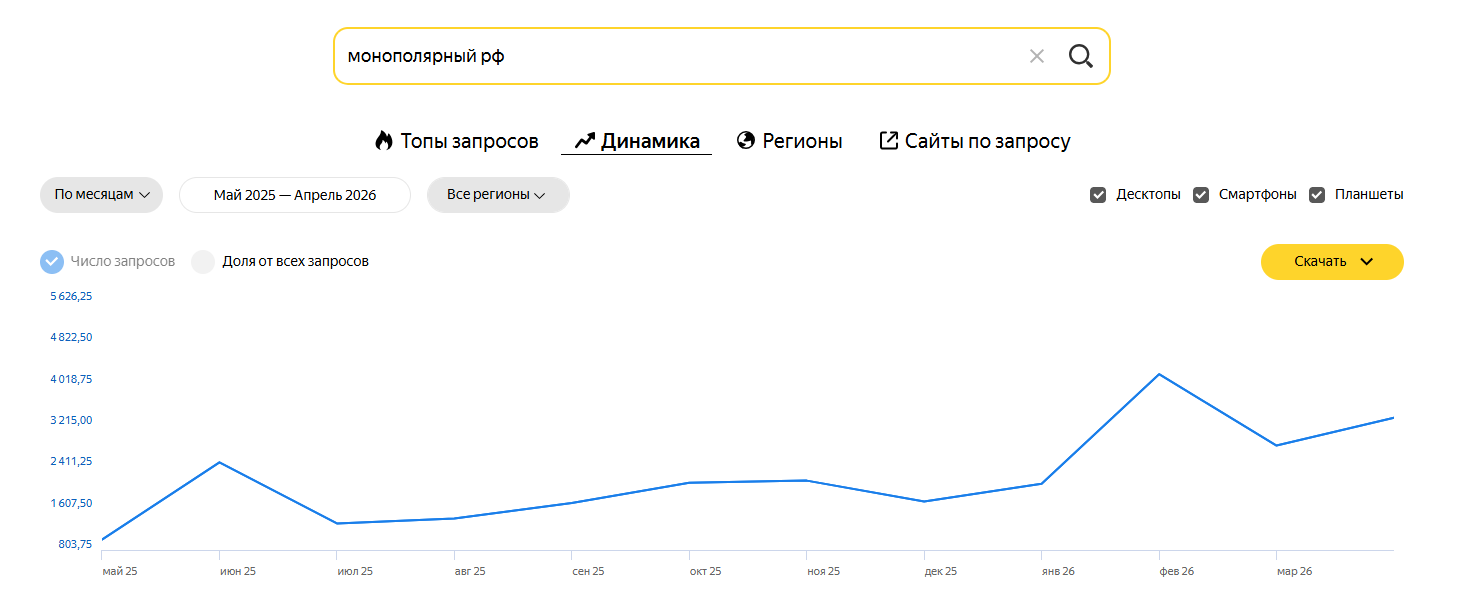
Task: Click the trend arrow icon beside Динамика
Action: coord(585,141)
